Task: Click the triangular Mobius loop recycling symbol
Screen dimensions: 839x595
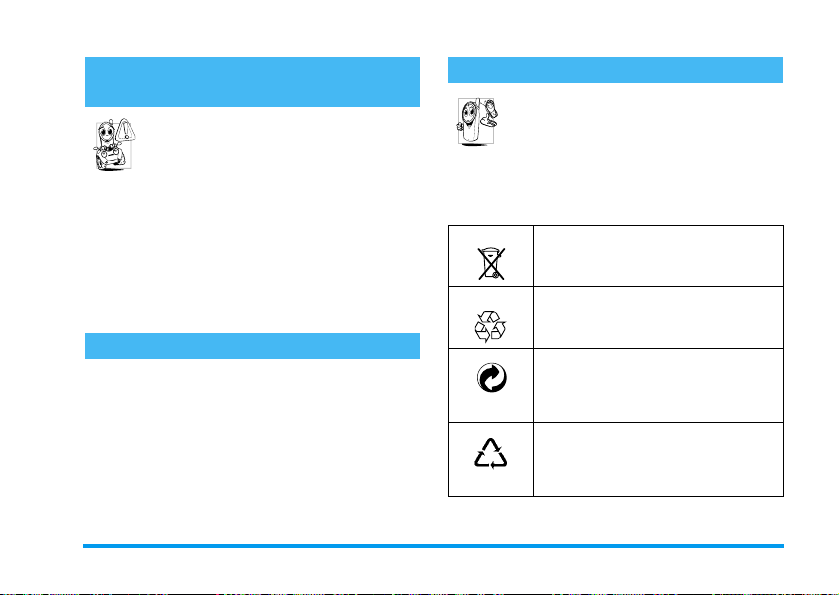Action: (491, 454)
